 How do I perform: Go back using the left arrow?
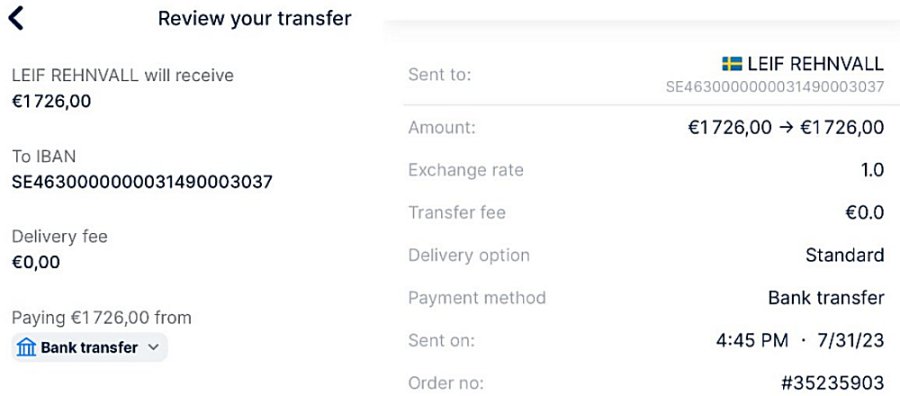point(15,18)
